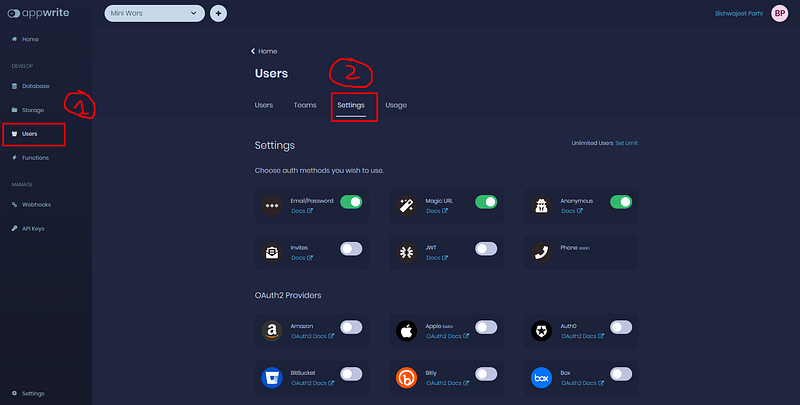Click the Bitly provider logo
800x405 pixels.
(407, 378)
